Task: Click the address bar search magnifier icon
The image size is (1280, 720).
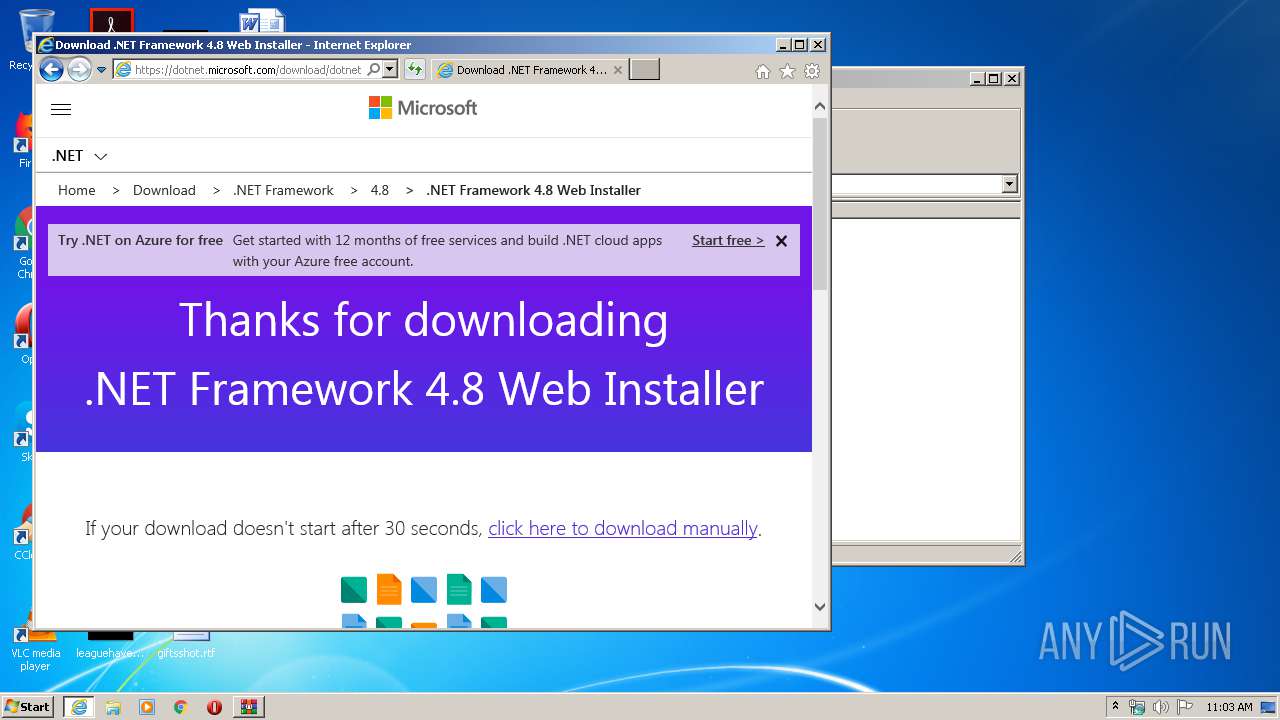Action: [373, 70]
